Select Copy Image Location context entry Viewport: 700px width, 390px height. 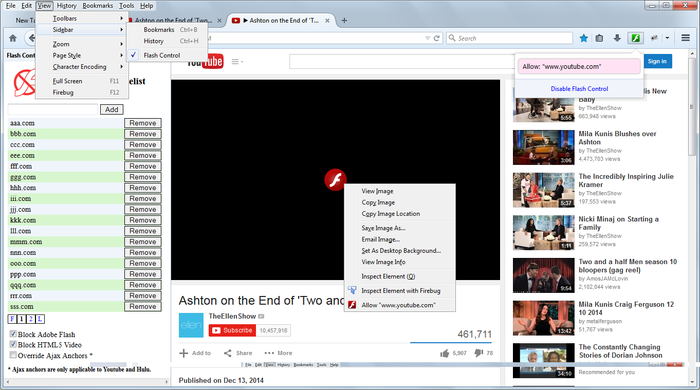coord(400,214)
